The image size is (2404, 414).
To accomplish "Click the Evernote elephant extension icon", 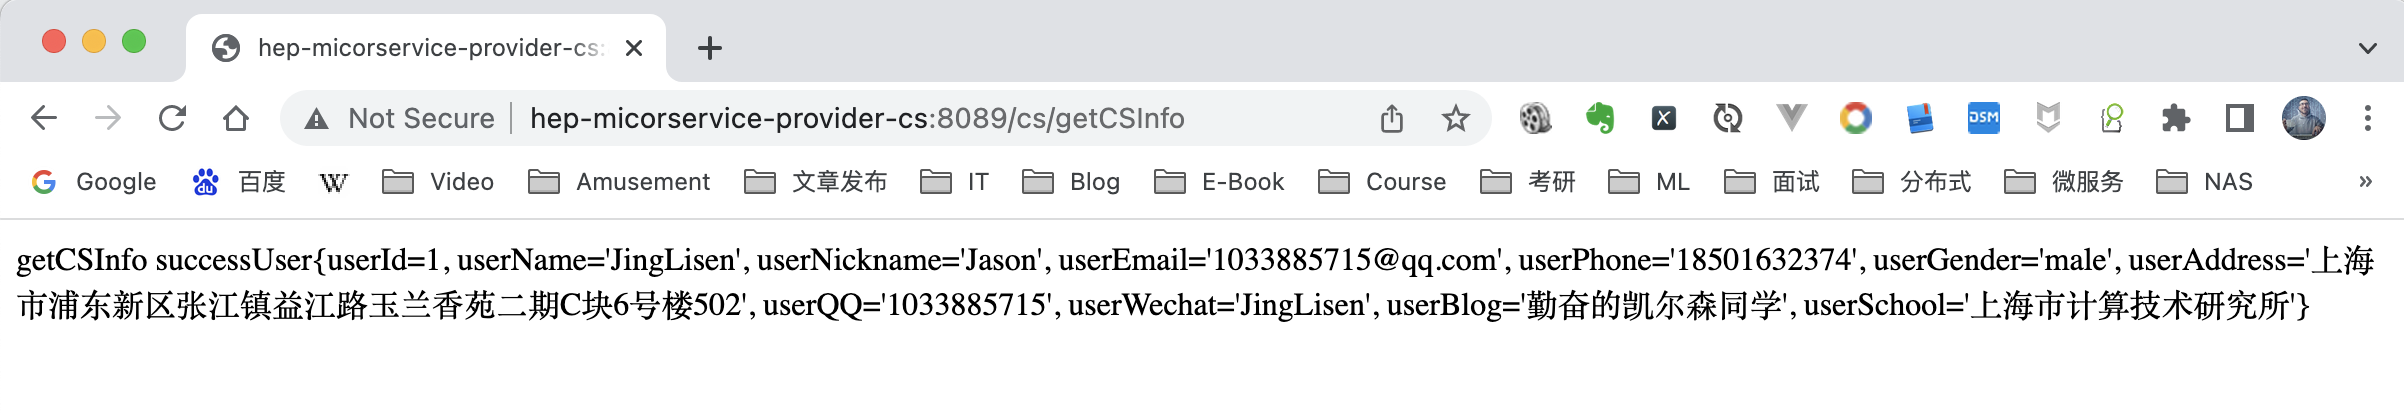I will coord(1600,119).
